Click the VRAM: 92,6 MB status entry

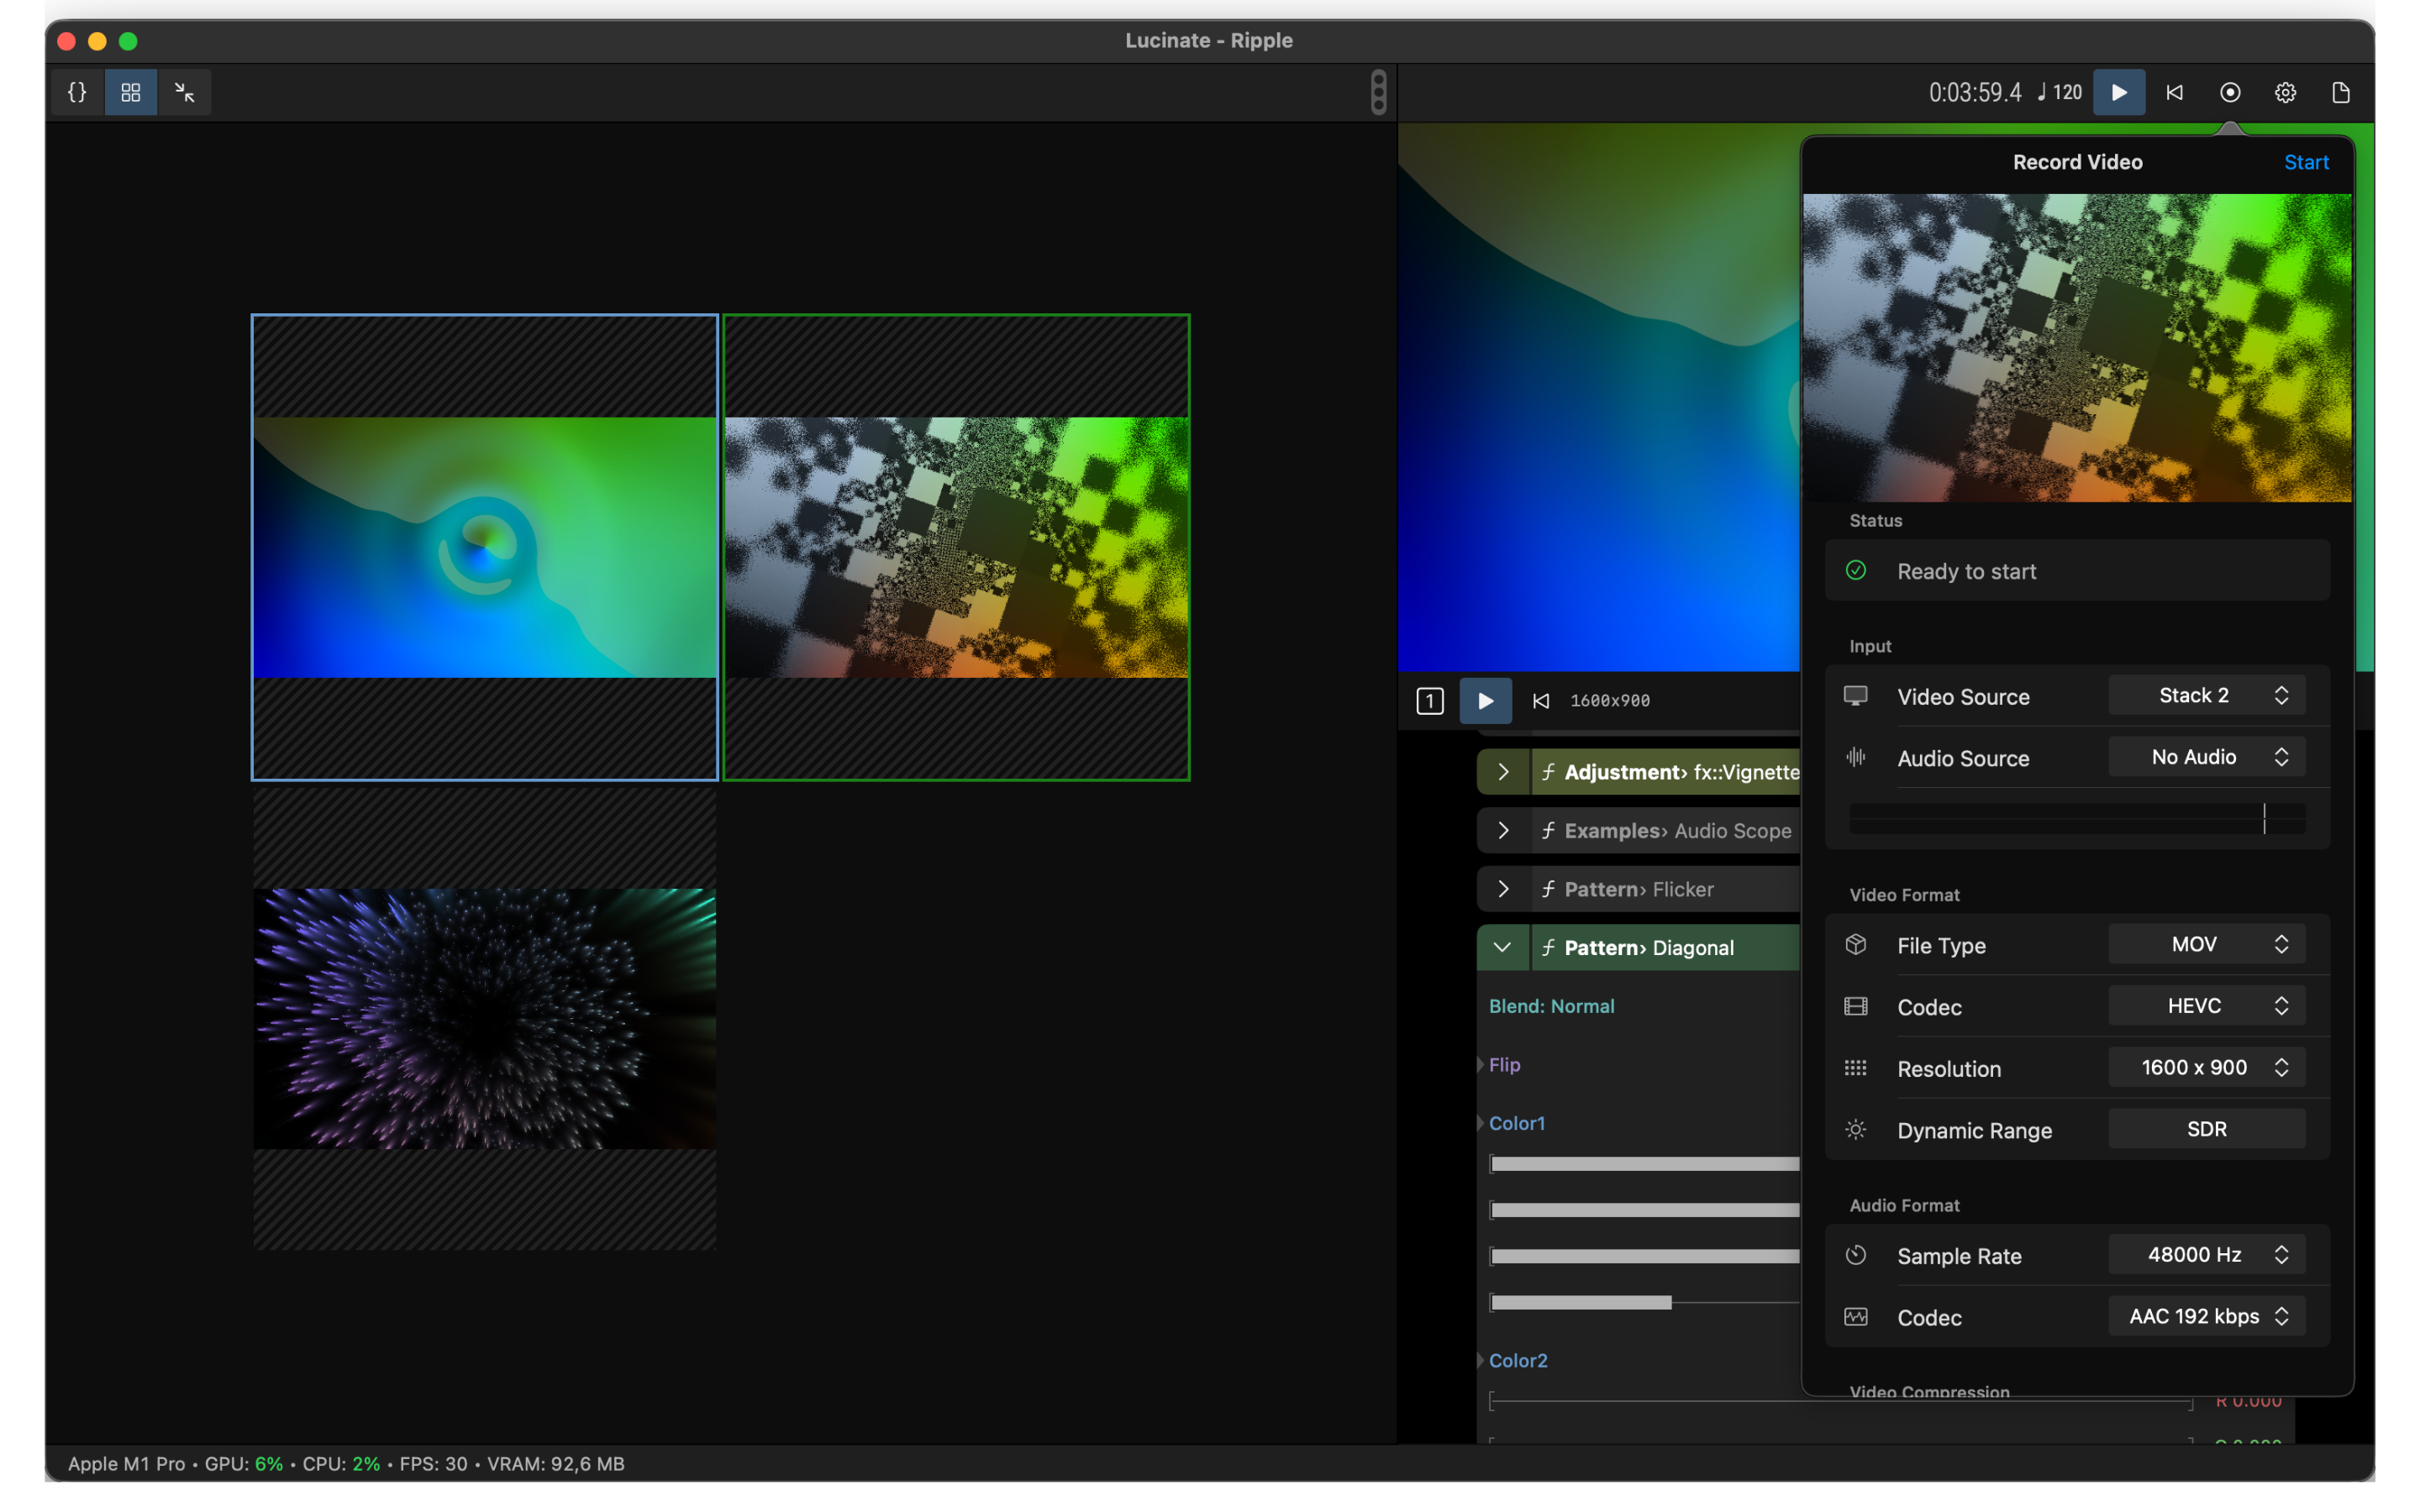click(x=556, y=1464)
